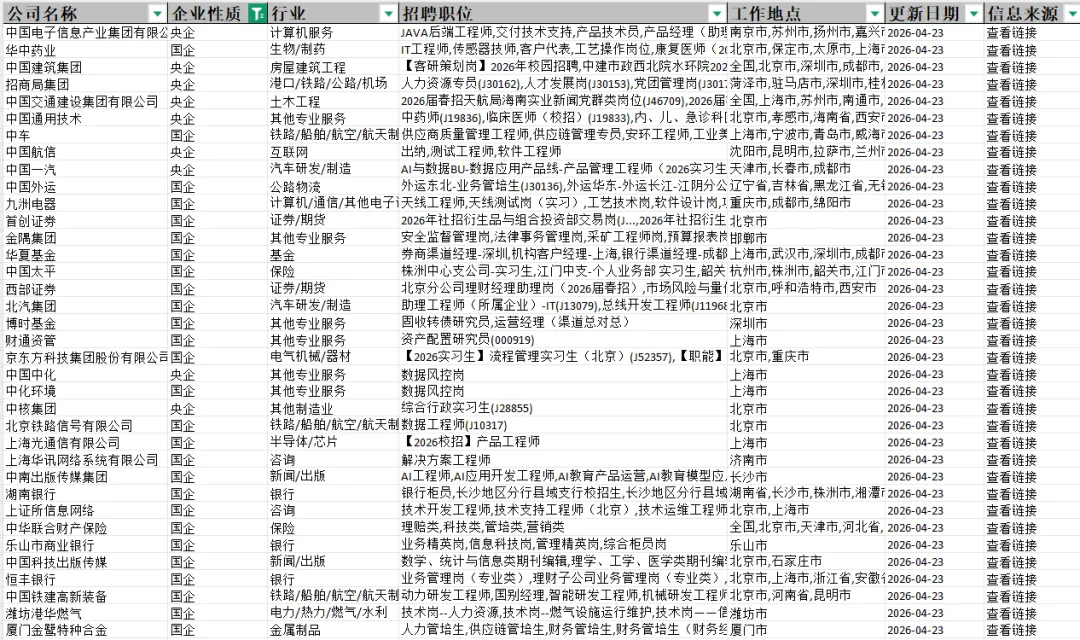Click the 电力/热力/燃气/水利 industry cell
1080x640 pixels.
(x=333, y=613)
